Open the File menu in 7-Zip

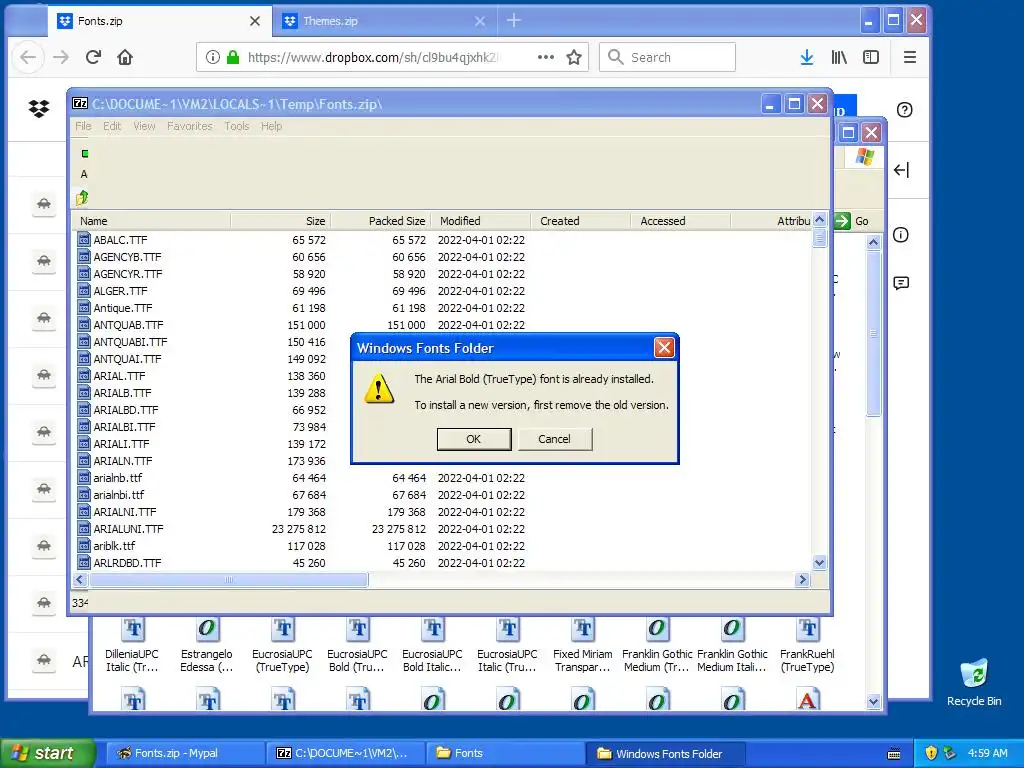click(x=83, y=126)
